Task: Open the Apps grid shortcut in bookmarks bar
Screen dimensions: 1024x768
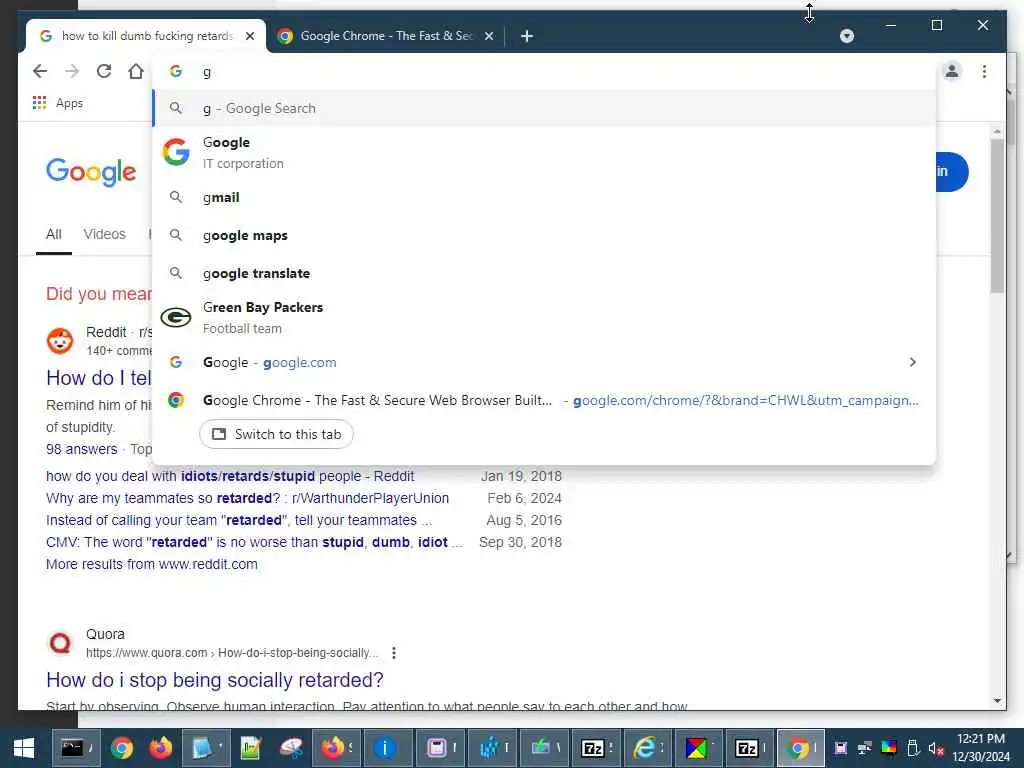Action: tap(57, 103)
